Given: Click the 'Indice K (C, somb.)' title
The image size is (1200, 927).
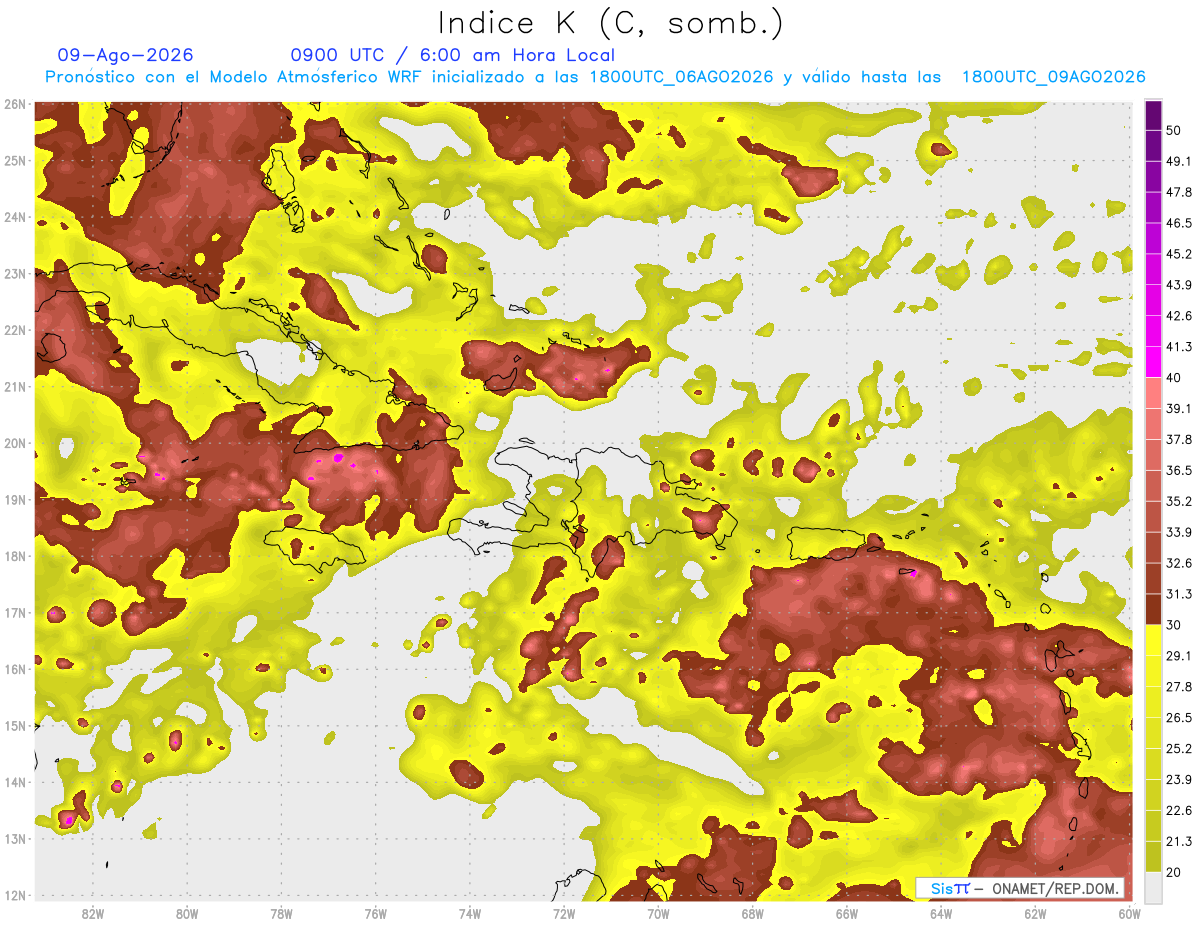Looking at the screenshot, I should click(610, 22).
